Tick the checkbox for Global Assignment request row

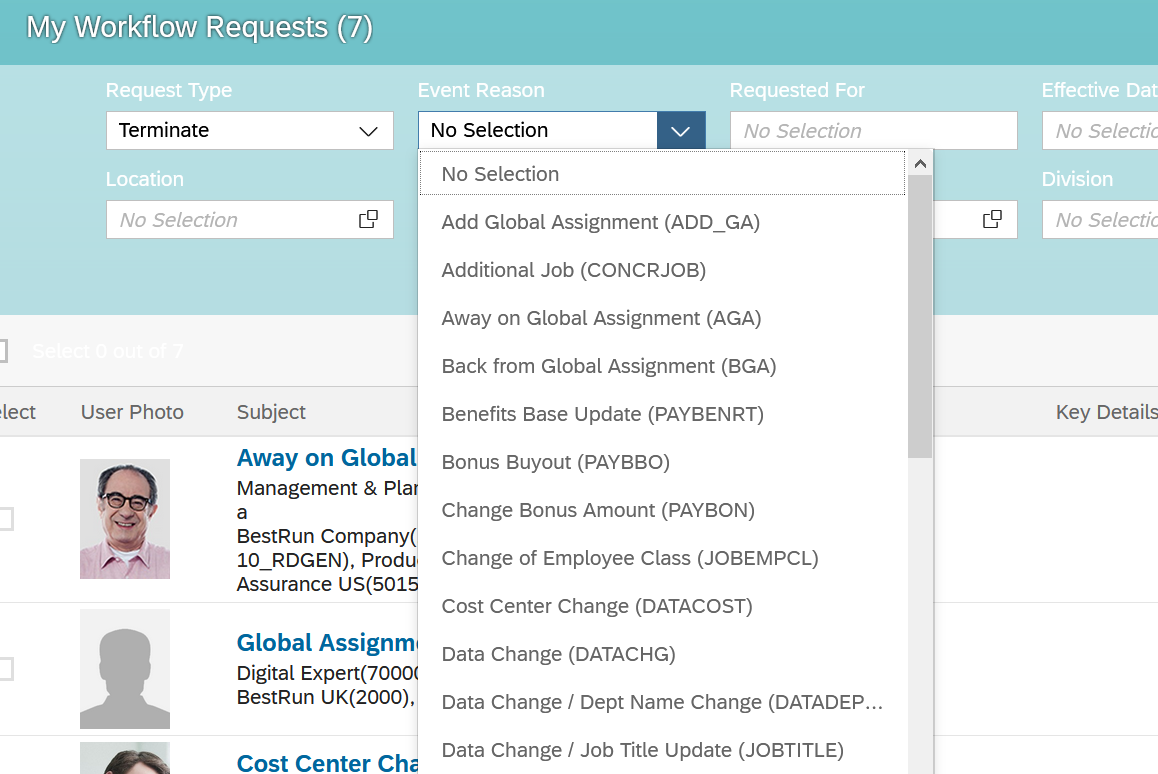click(x=6, y=668)
